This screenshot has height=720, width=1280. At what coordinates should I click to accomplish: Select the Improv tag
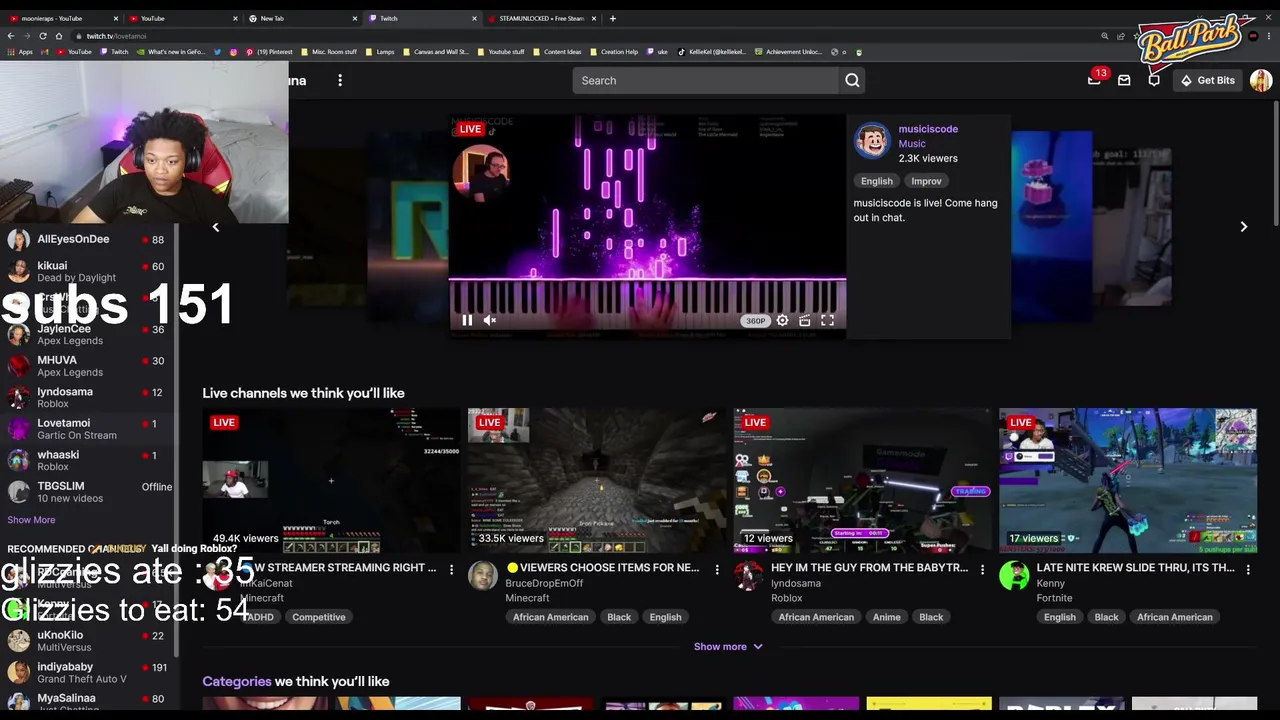(926, 181)
